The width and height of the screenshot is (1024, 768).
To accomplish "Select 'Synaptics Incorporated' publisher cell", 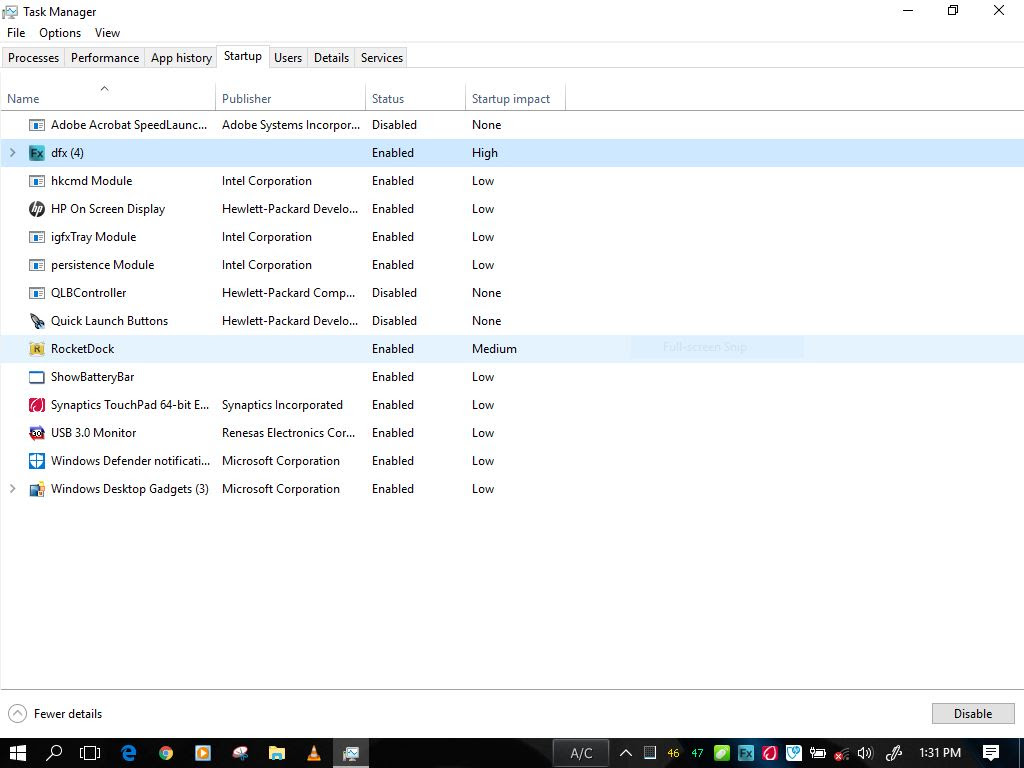I will (282, 405).
